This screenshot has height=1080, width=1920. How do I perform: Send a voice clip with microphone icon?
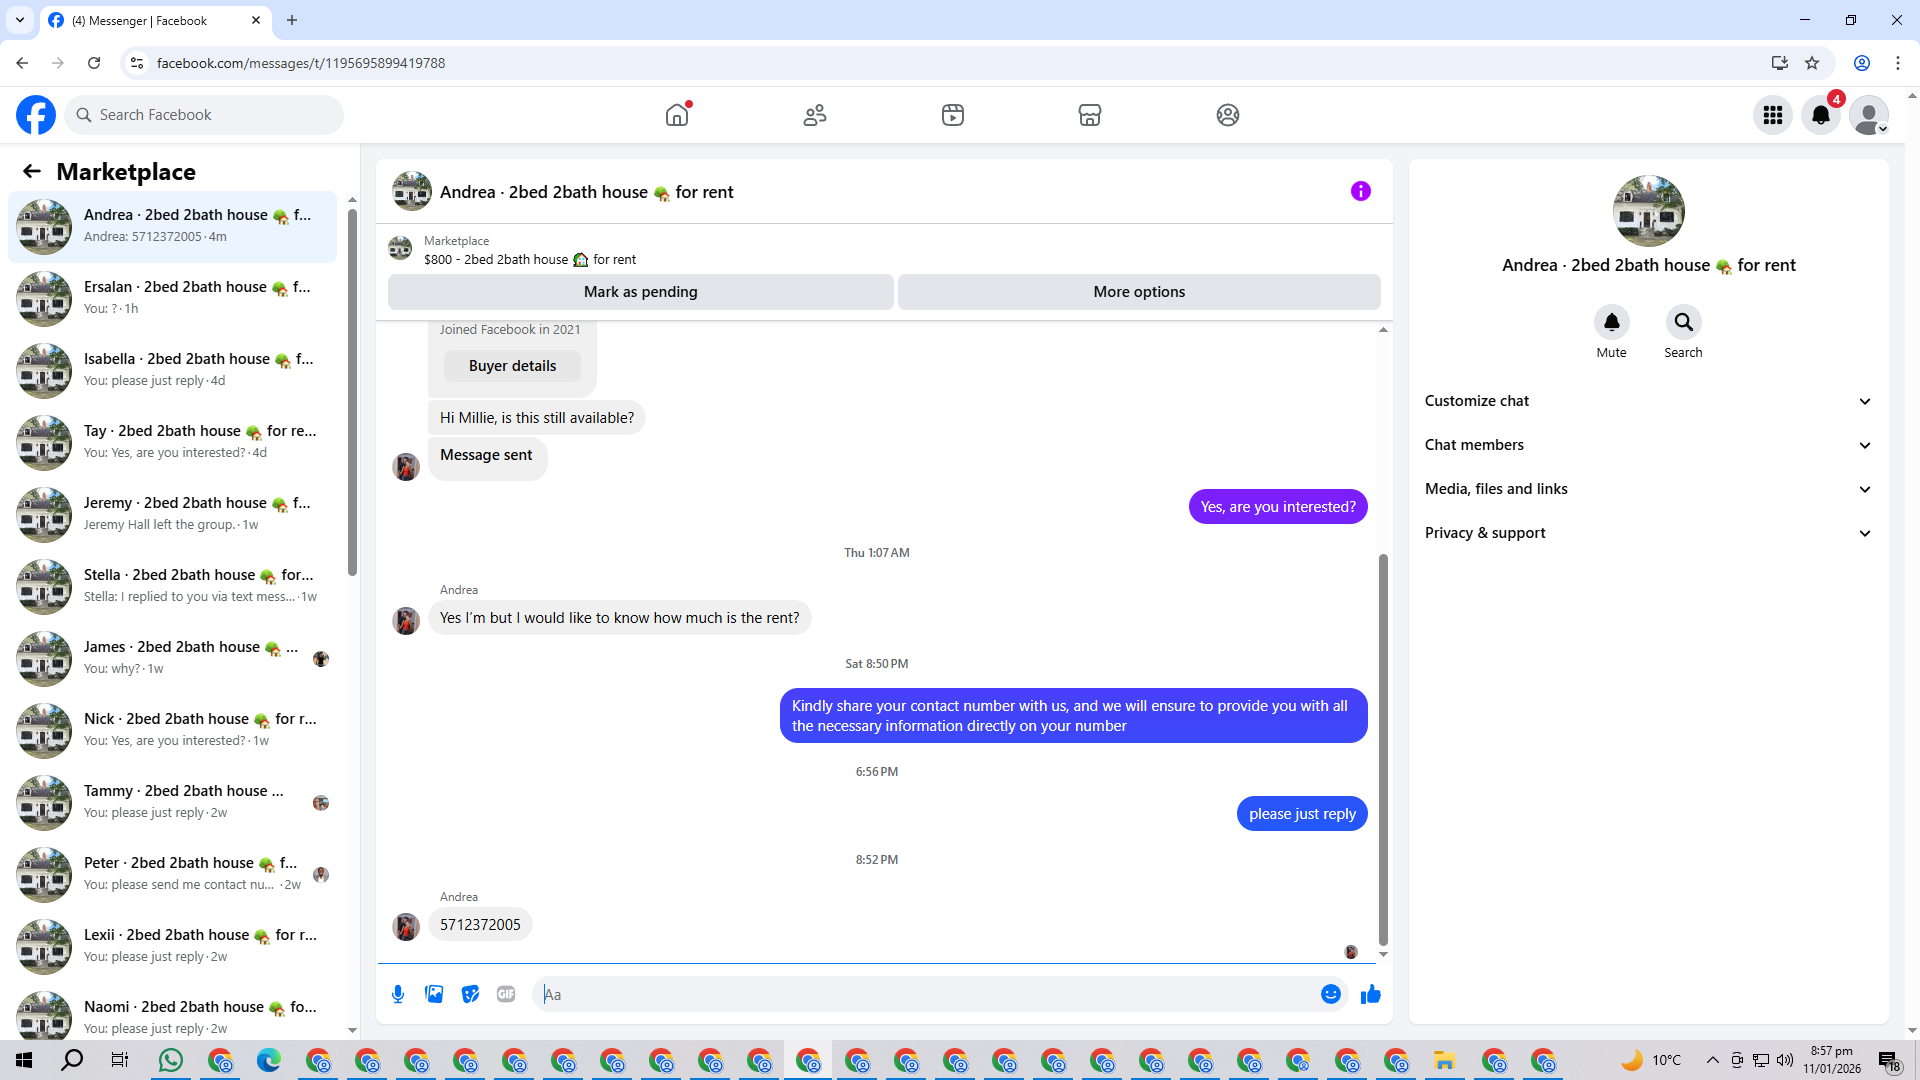(x=398, y=994)
